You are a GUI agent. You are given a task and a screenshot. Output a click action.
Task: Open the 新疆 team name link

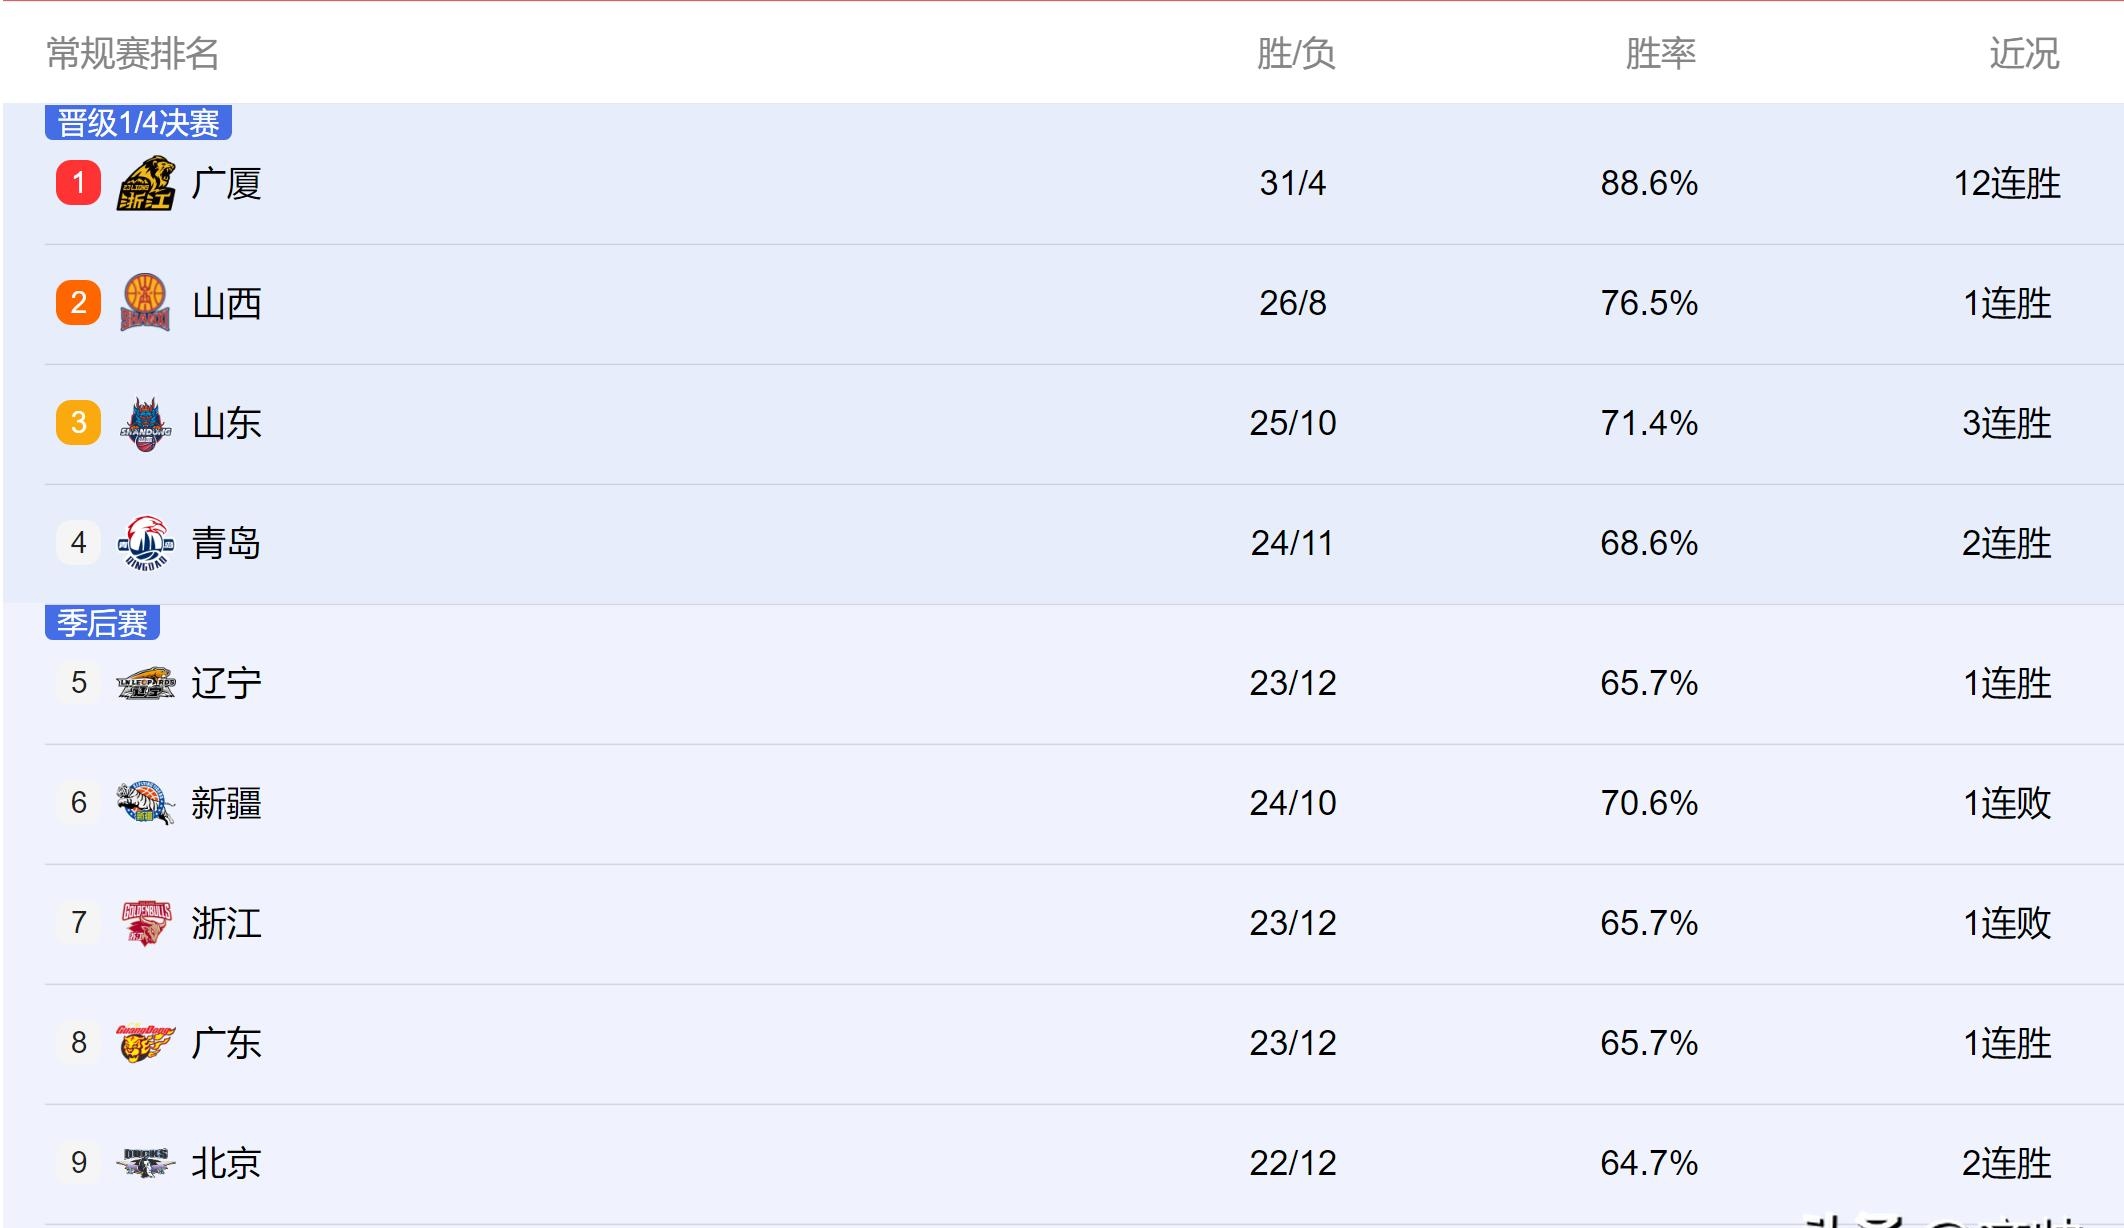[x=227, y=804]
